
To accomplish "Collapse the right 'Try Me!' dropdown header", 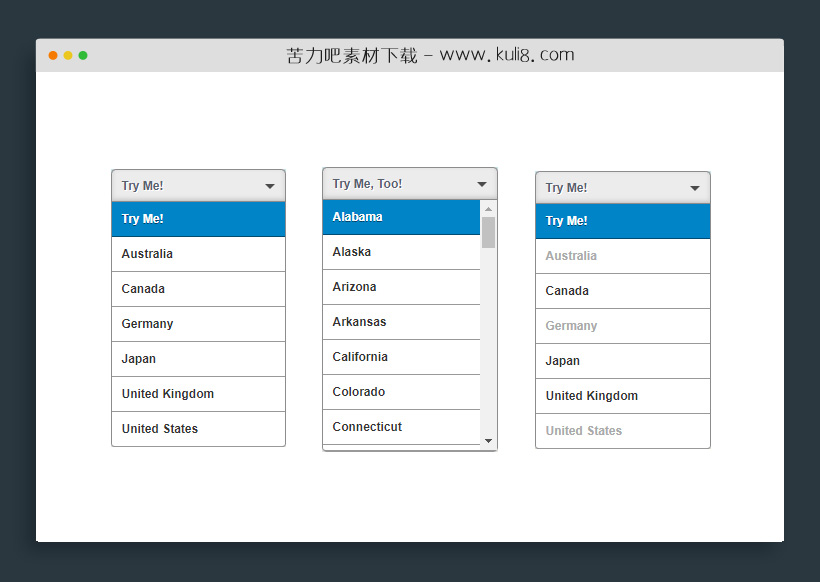I will (612, 188).
